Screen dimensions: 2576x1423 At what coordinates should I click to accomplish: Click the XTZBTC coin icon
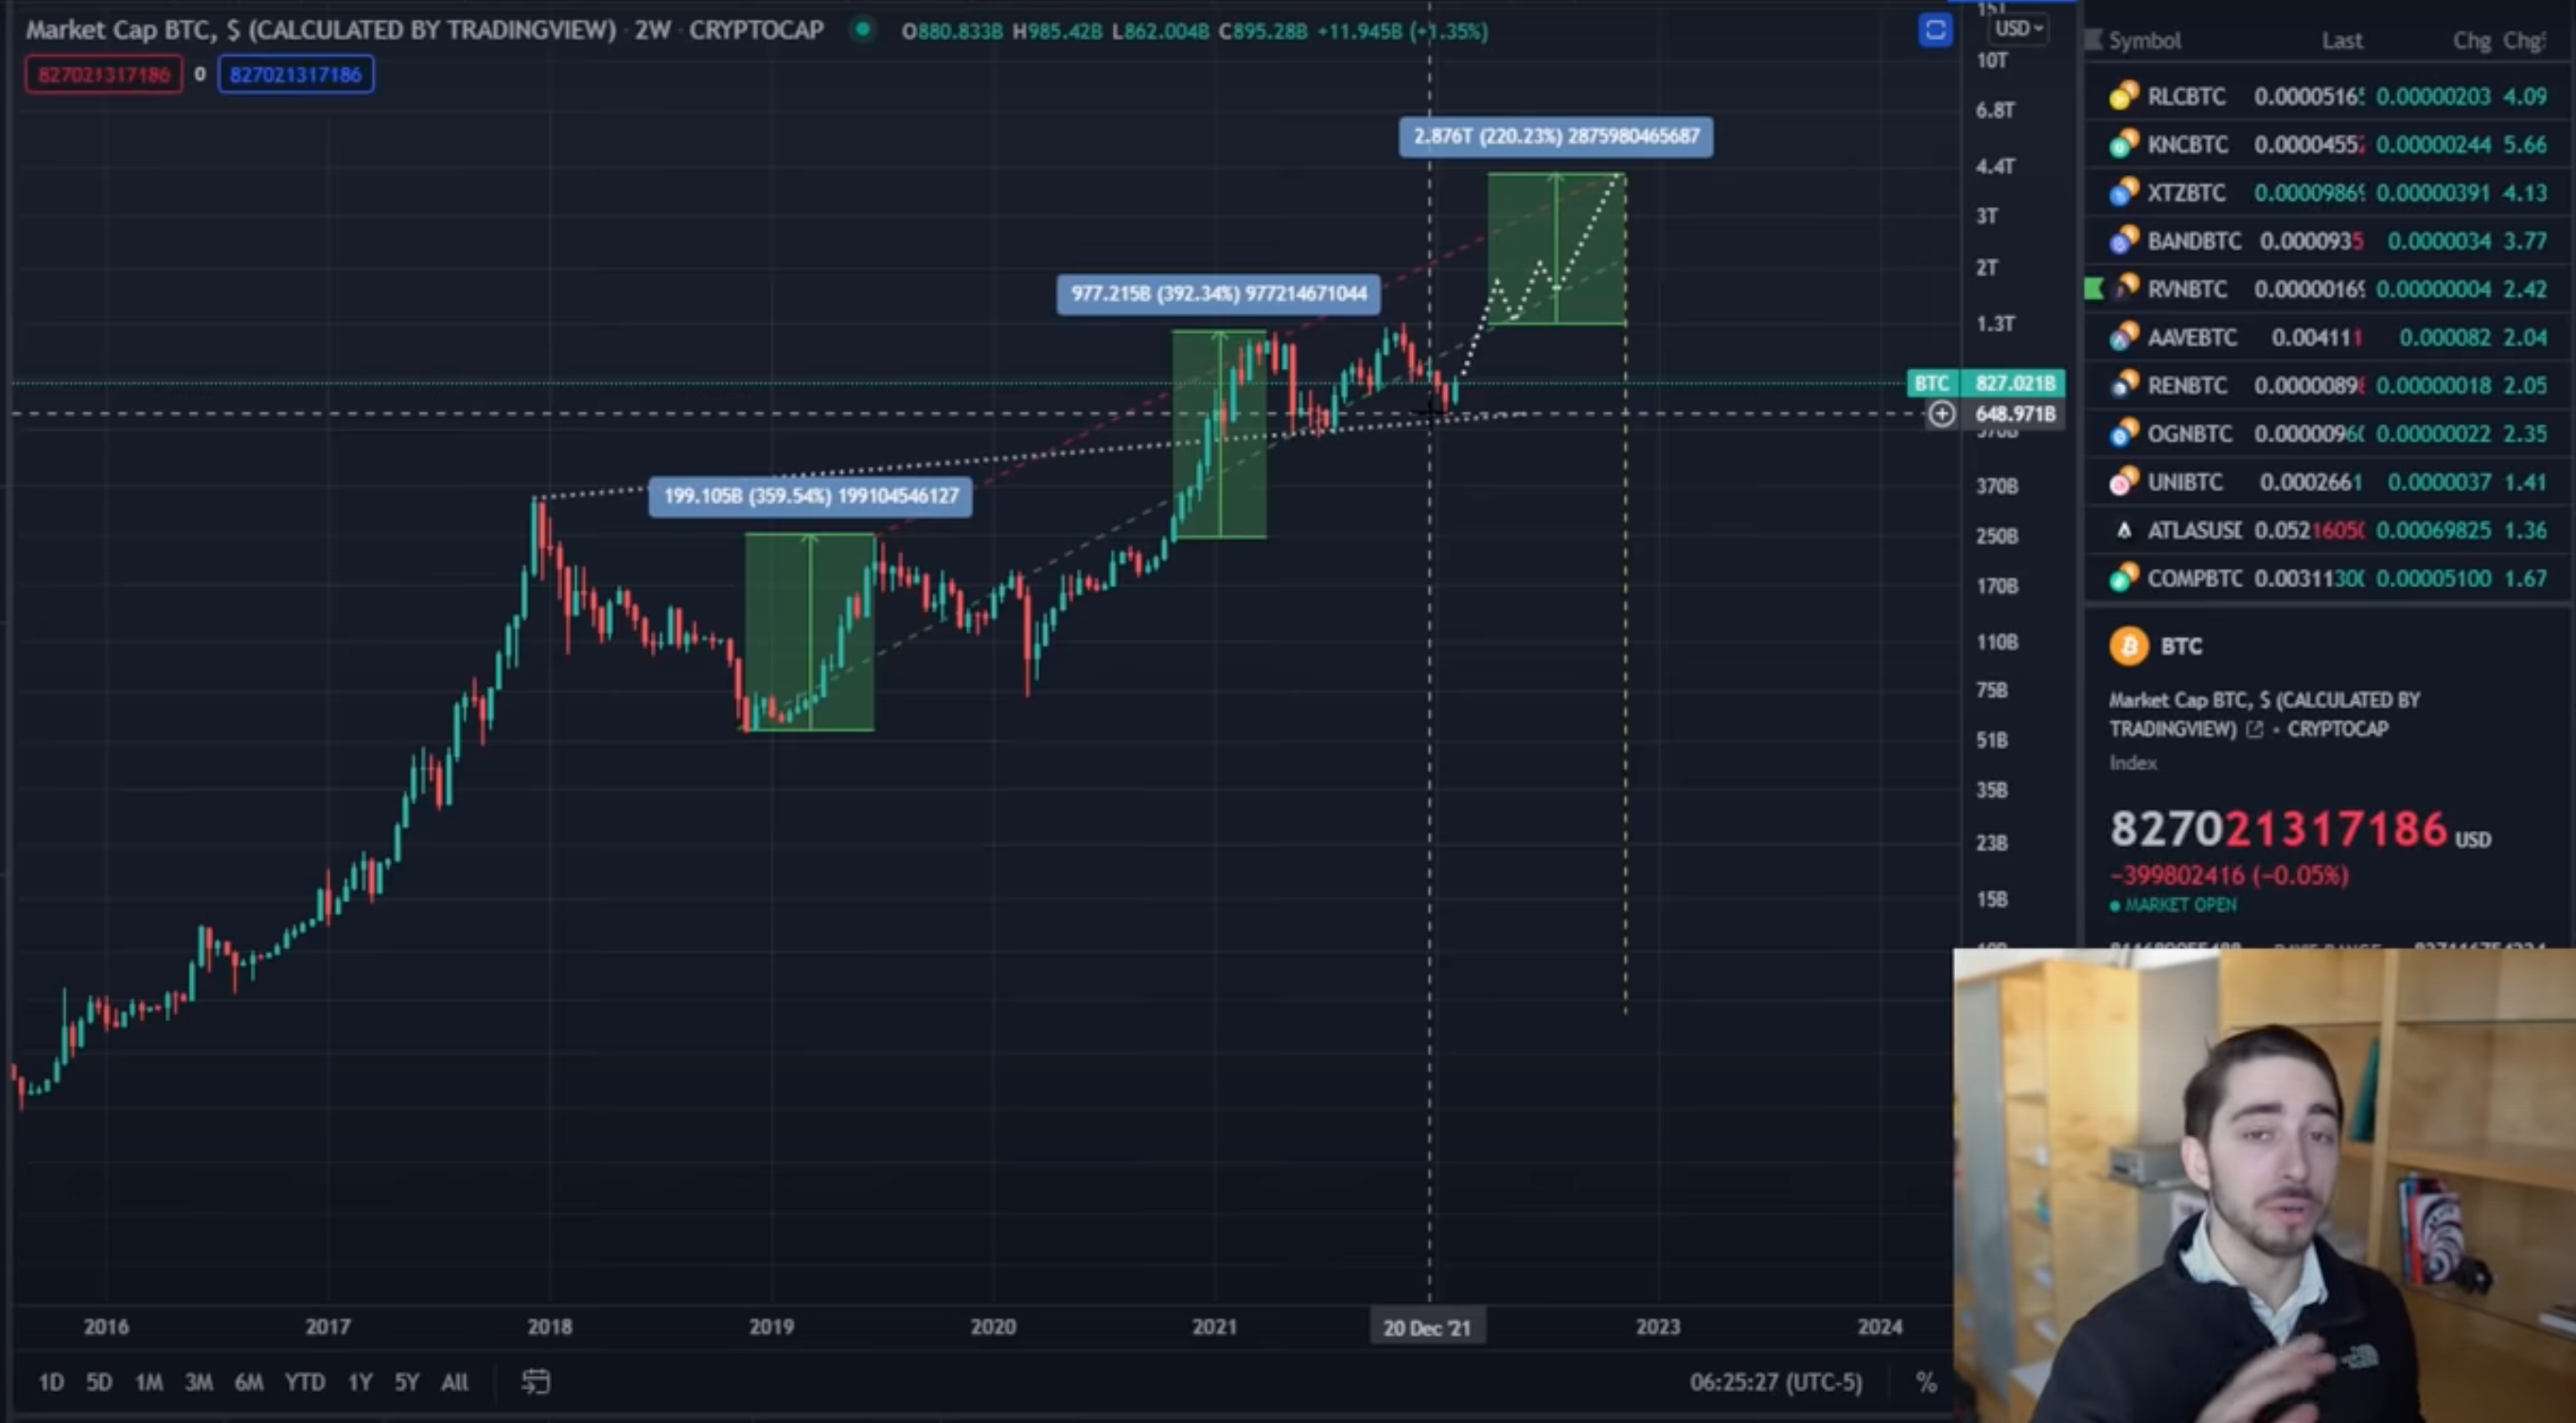click(2124, 192)
